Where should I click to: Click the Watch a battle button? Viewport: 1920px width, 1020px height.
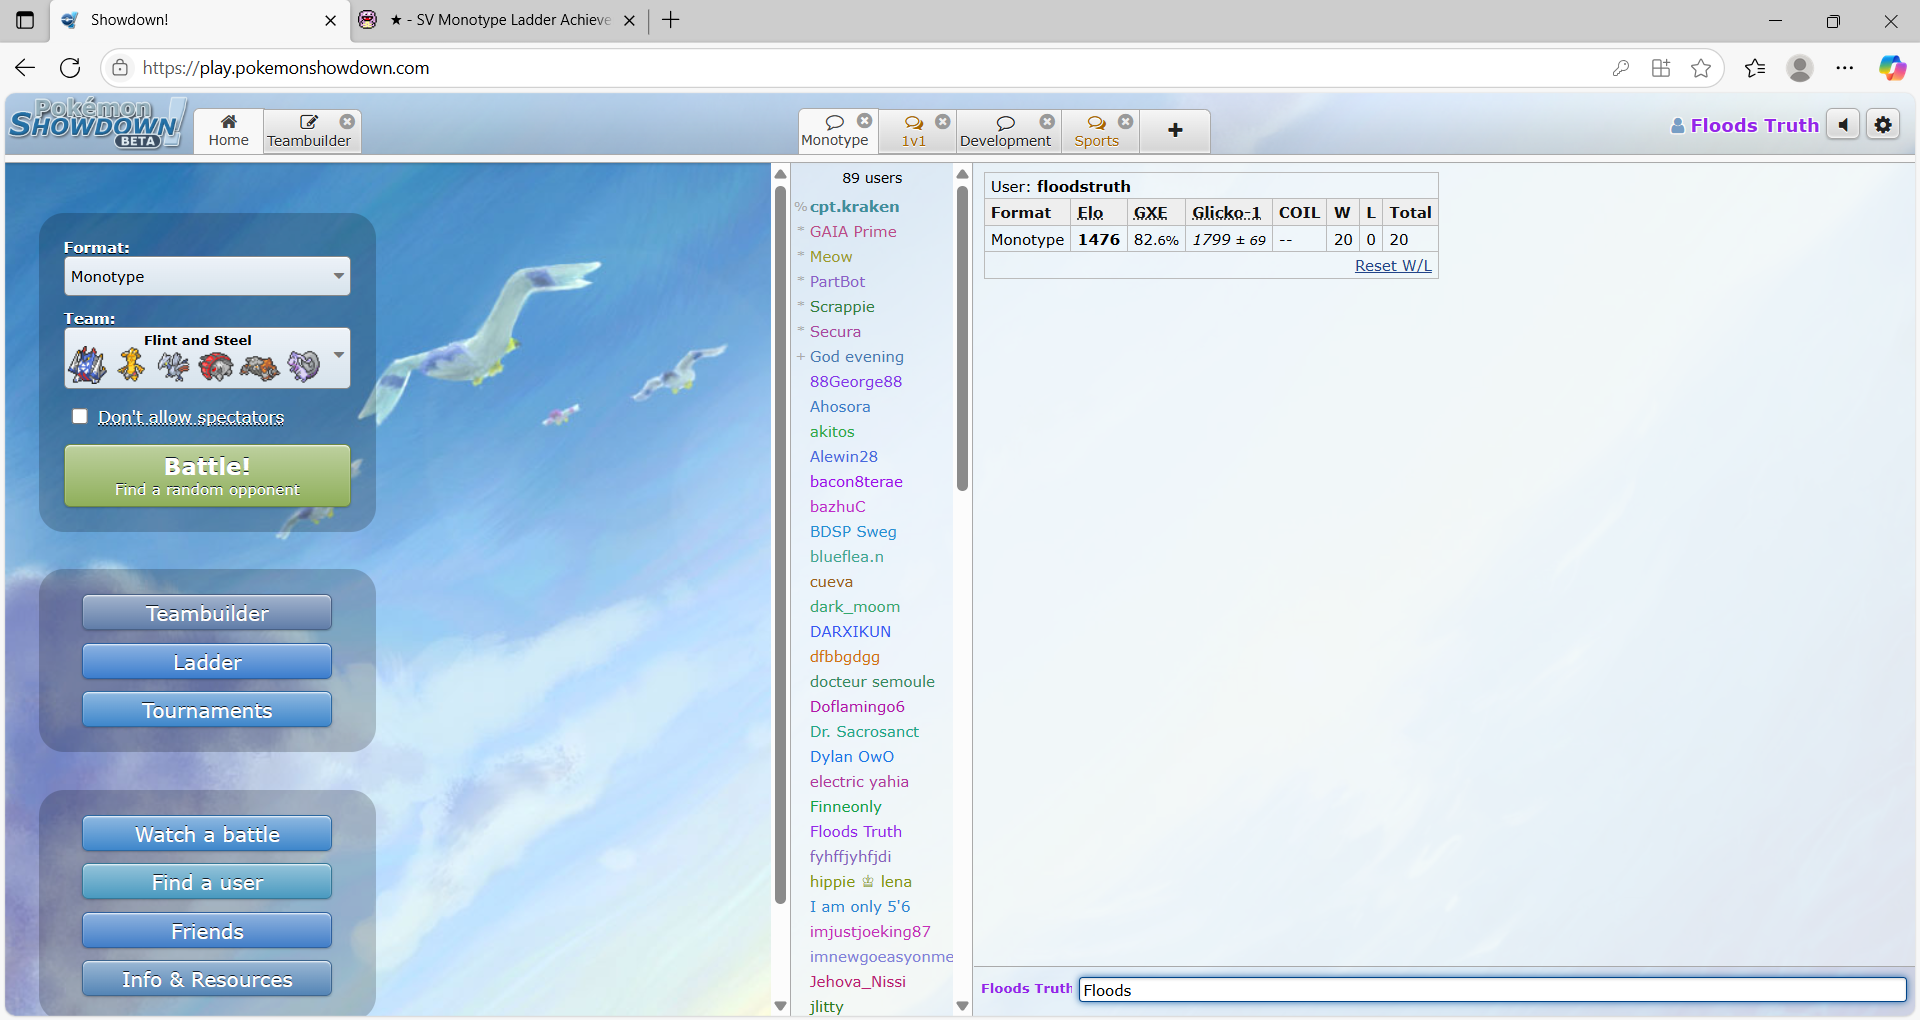click(207, 834)
